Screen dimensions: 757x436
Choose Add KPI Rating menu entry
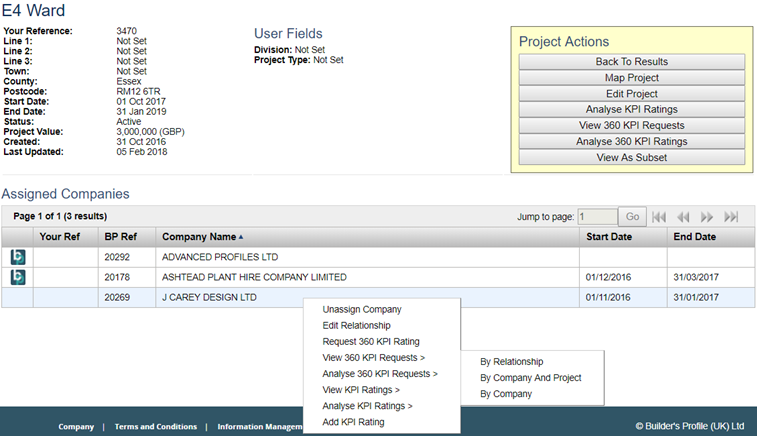pos(353,422)
